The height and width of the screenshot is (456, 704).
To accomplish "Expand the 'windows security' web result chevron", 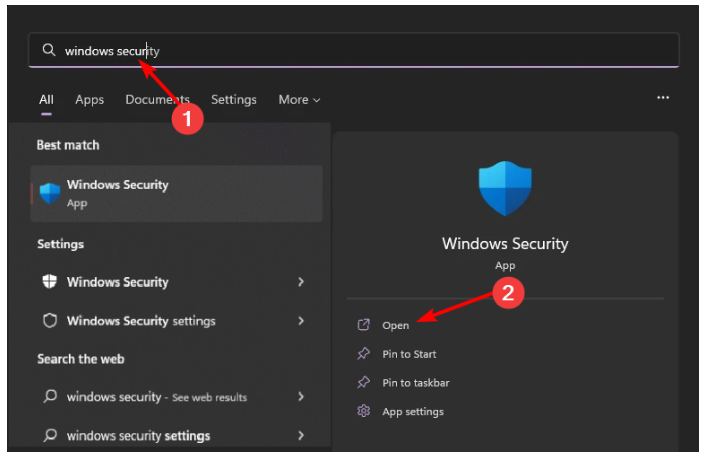I will point(301,397).
